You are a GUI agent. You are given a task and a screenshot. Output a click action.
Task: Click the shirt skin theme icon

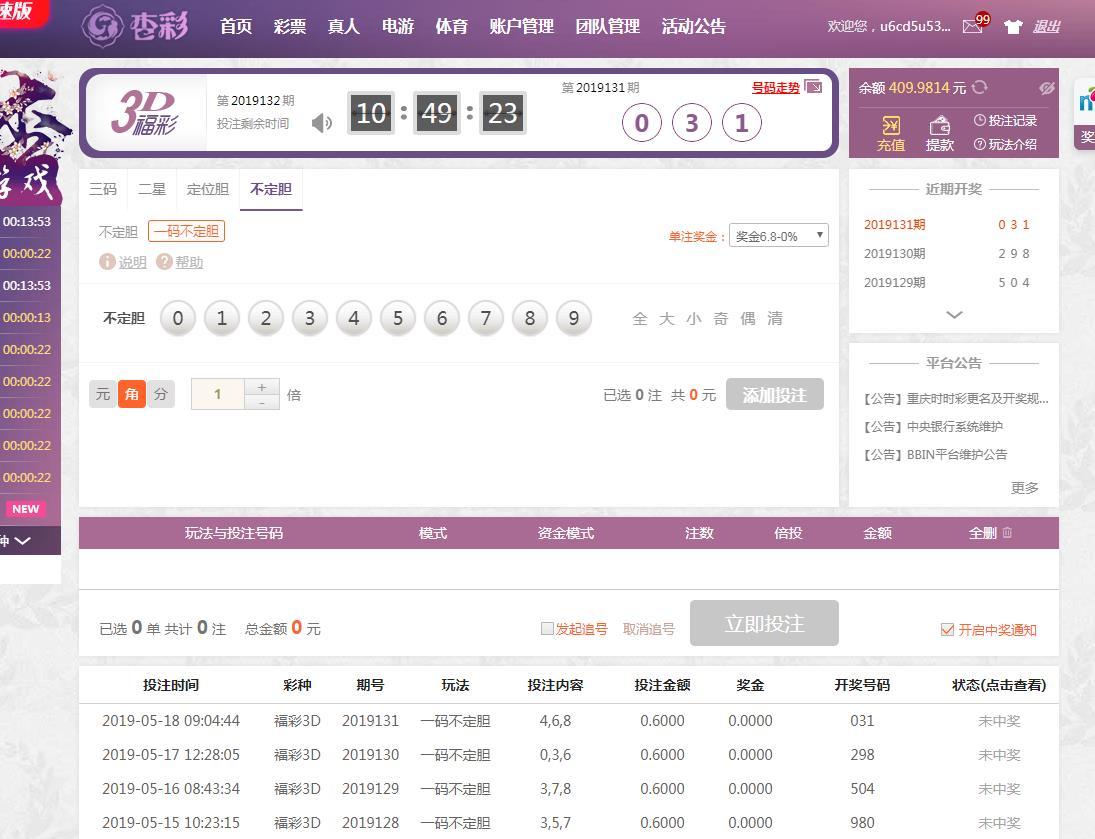pyautogui.click(x=1013, y=27)
